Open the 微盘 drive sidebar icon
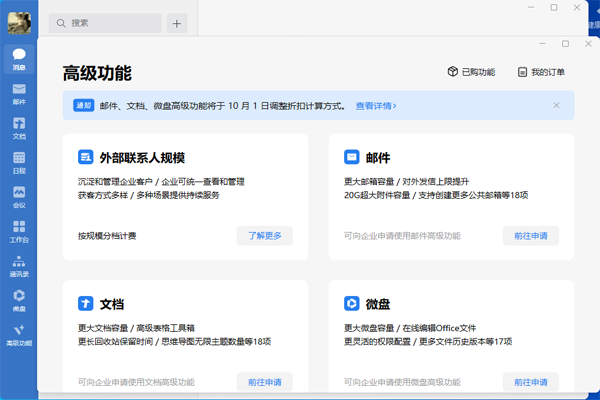The image size is (600, 400). (x=19, y=300)
